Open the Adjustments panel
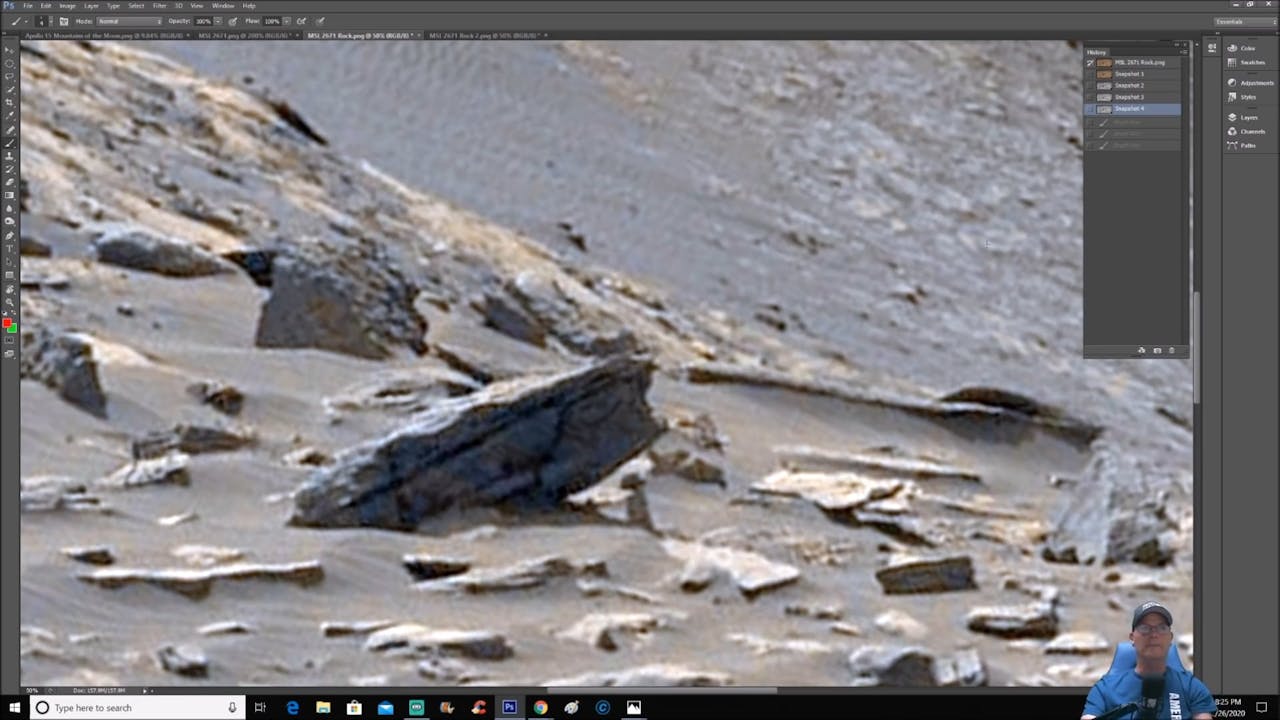 pos(1255,83)
